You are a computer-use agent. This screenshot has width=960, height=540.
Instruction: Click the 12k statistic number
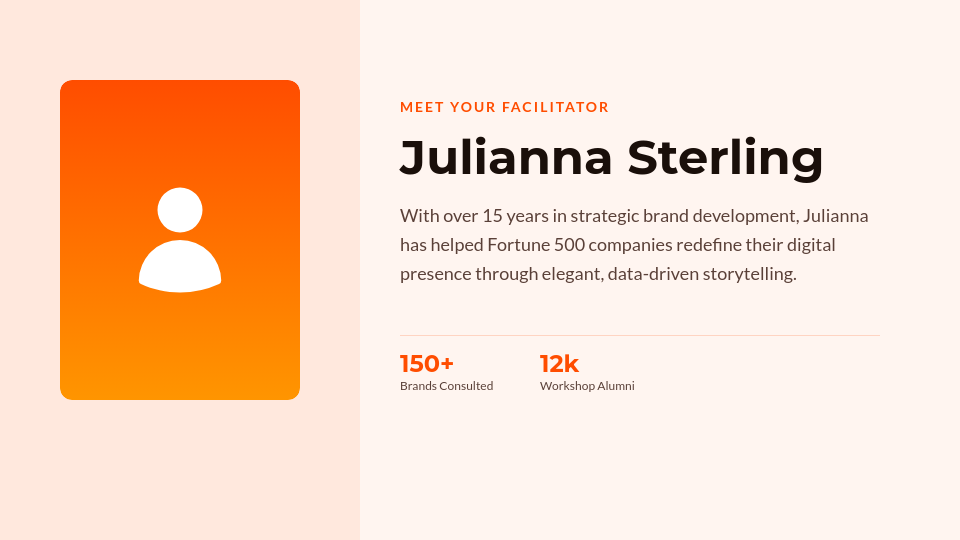pos(559,364)
